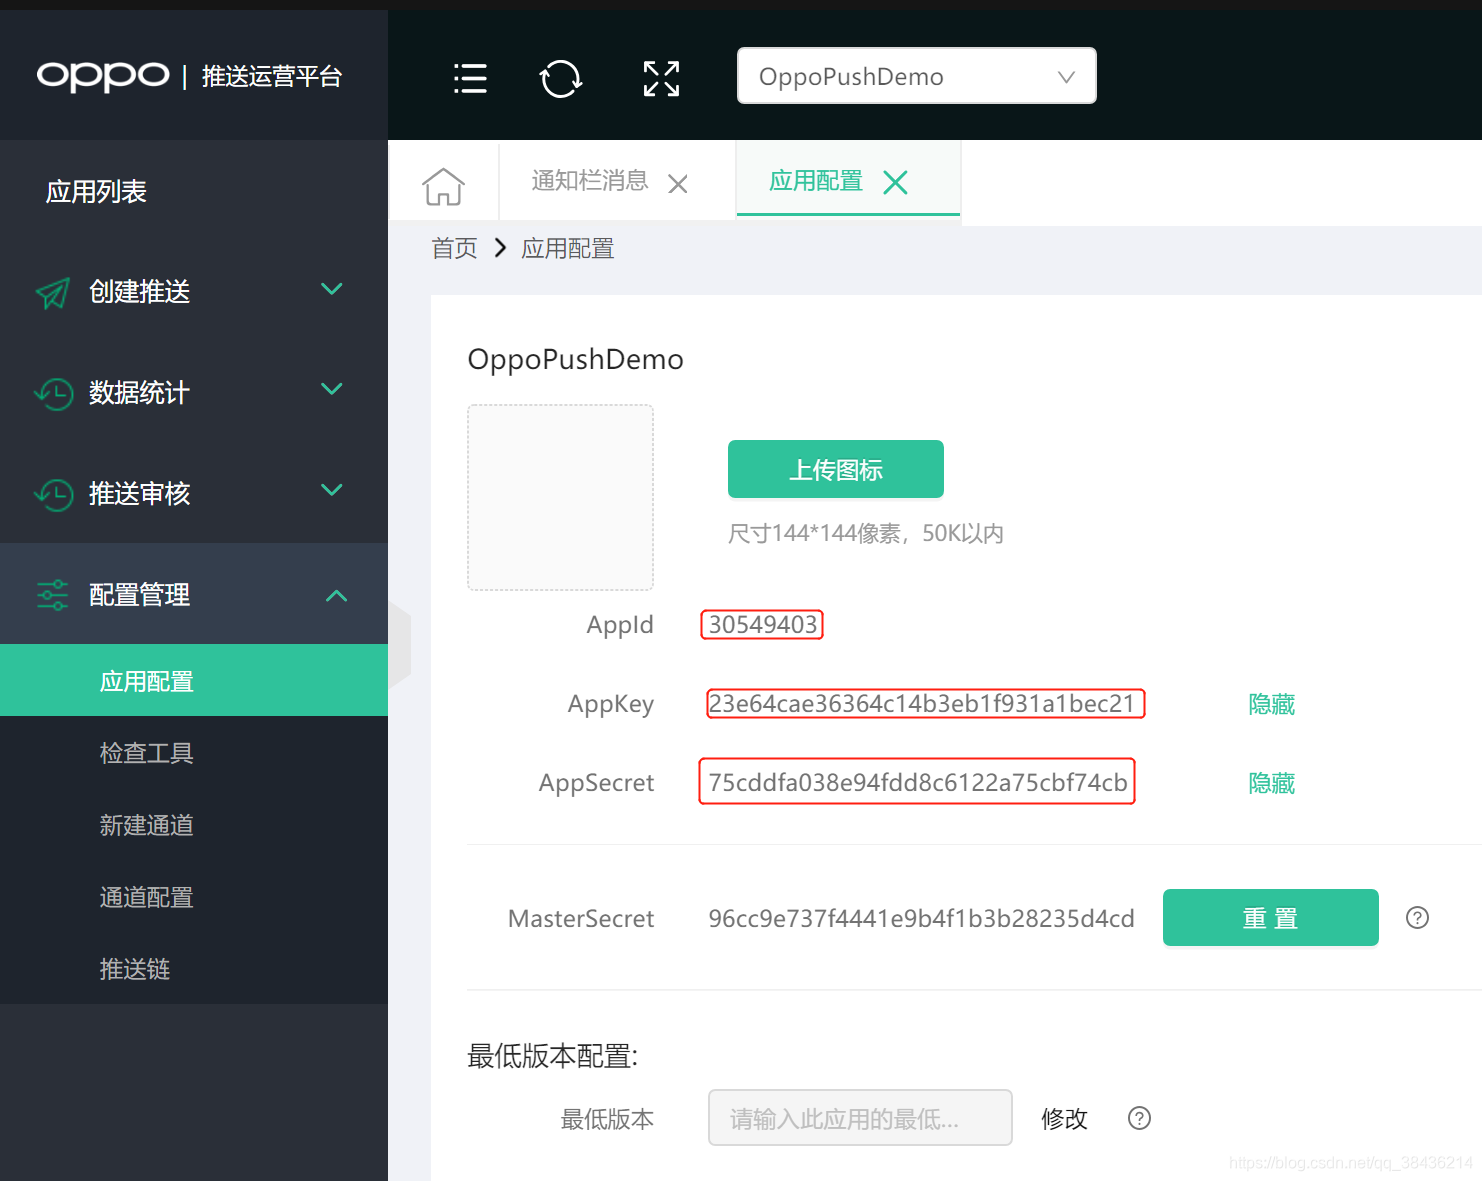Toggle the sidebar menu list icon

[x=470, y=78]
